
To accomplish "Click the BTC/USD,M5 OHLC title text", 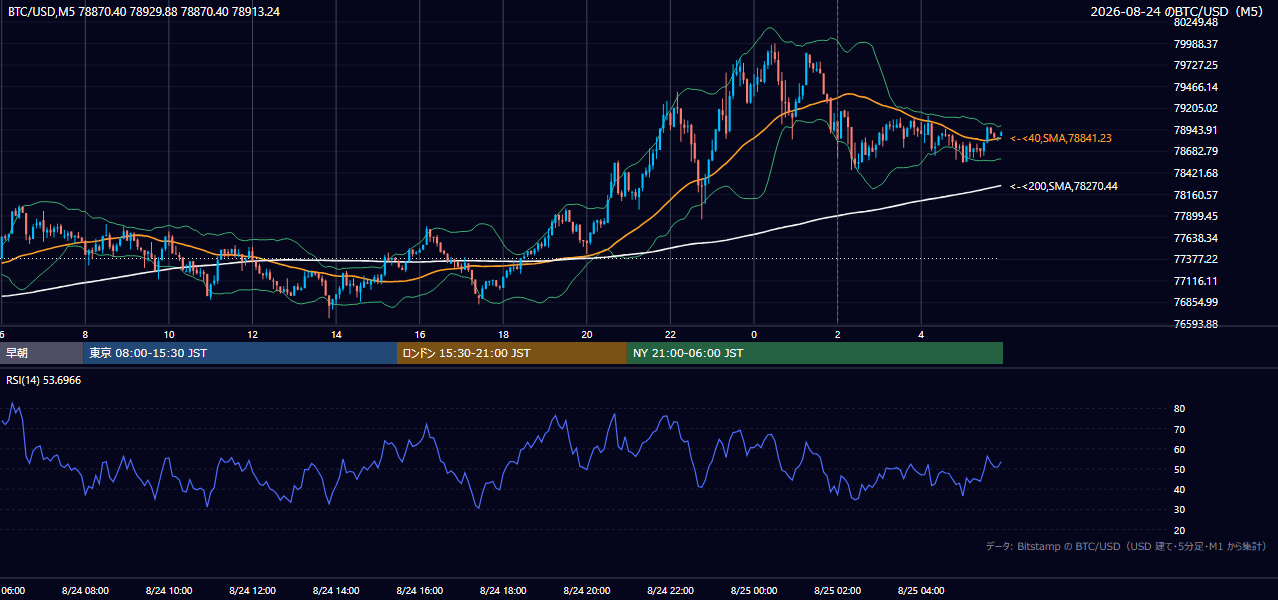I will 144,11.
